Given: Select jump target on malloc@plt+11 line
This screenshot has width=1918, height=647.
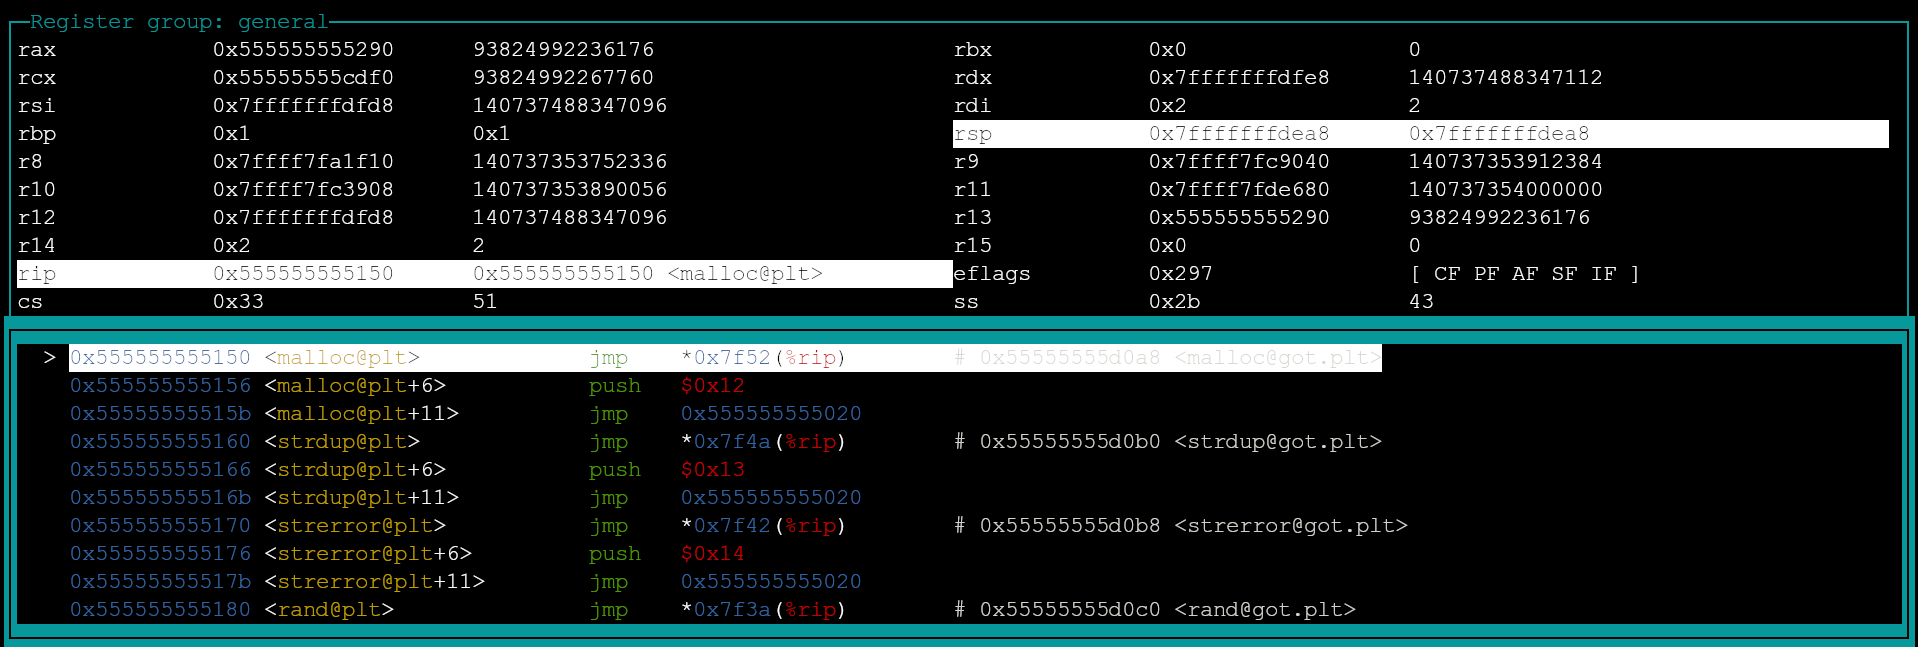Looking at the screenshot, I should 770,414.
